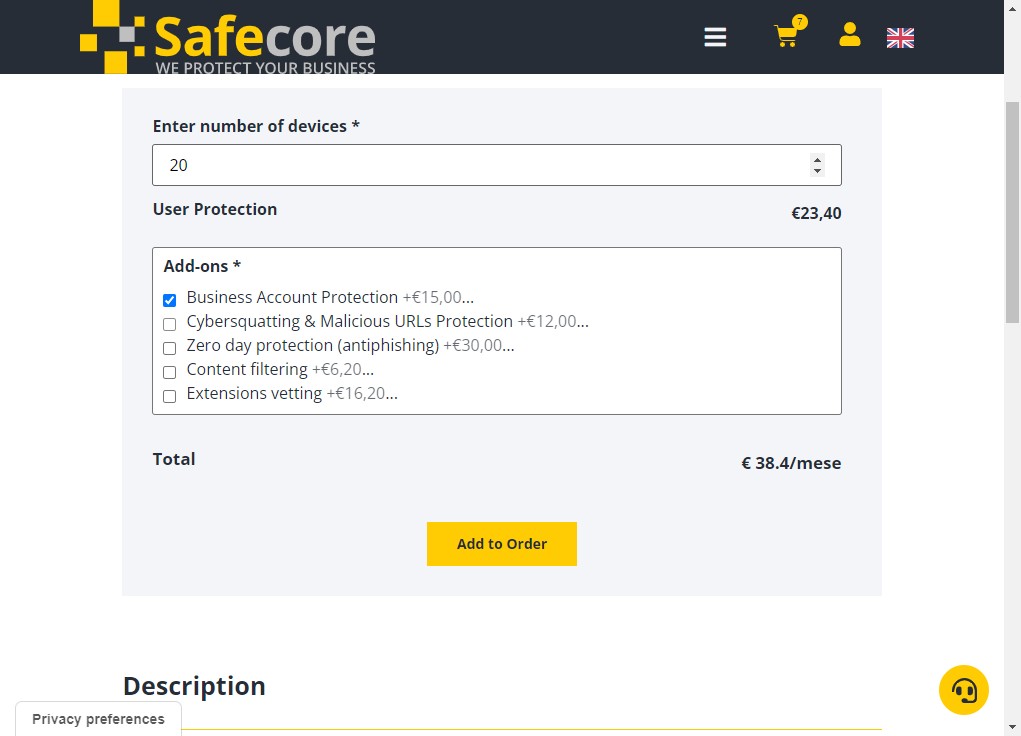Click the page scrollbar thumb
This screenshot has height=736, width=1021.
1012,212
